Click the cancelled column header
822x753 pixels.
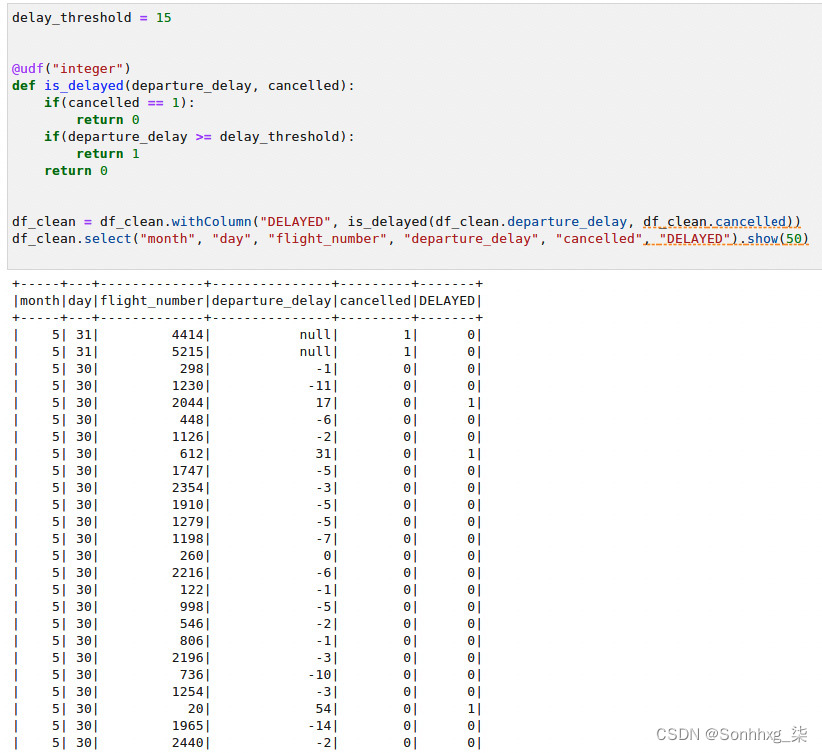pos(375,301)
